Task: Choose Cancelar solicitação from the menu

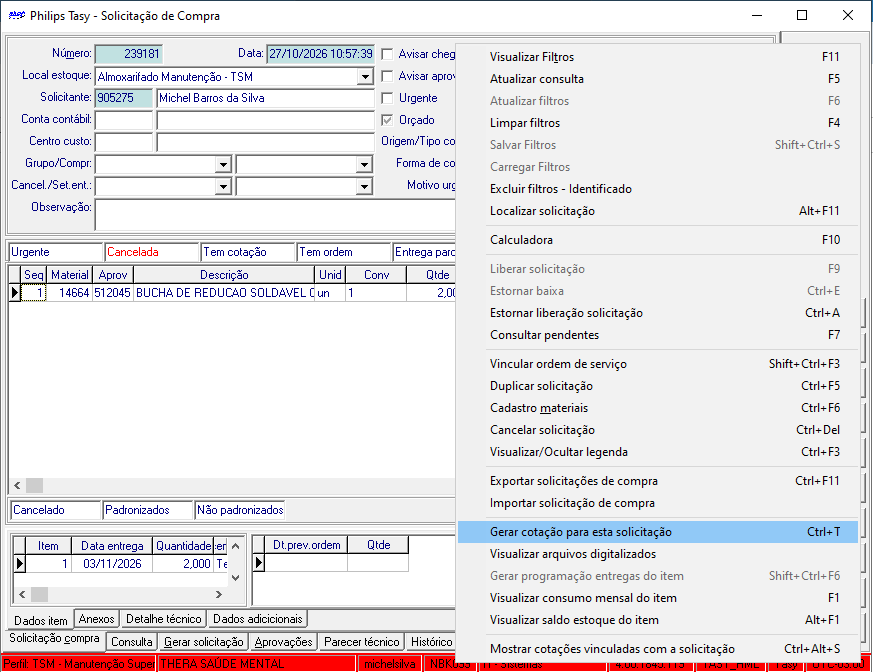Action: click(658, 430)
